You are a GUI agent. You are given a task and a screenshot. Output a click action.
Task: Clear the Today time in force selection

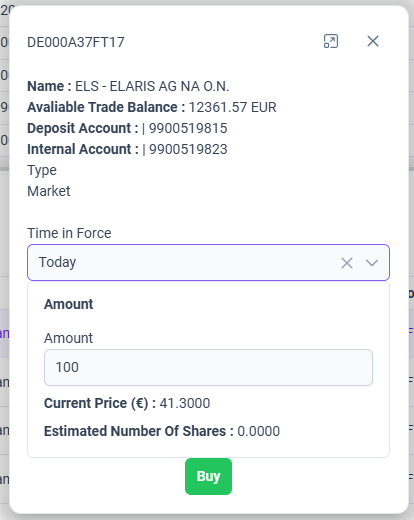point(347,263)
